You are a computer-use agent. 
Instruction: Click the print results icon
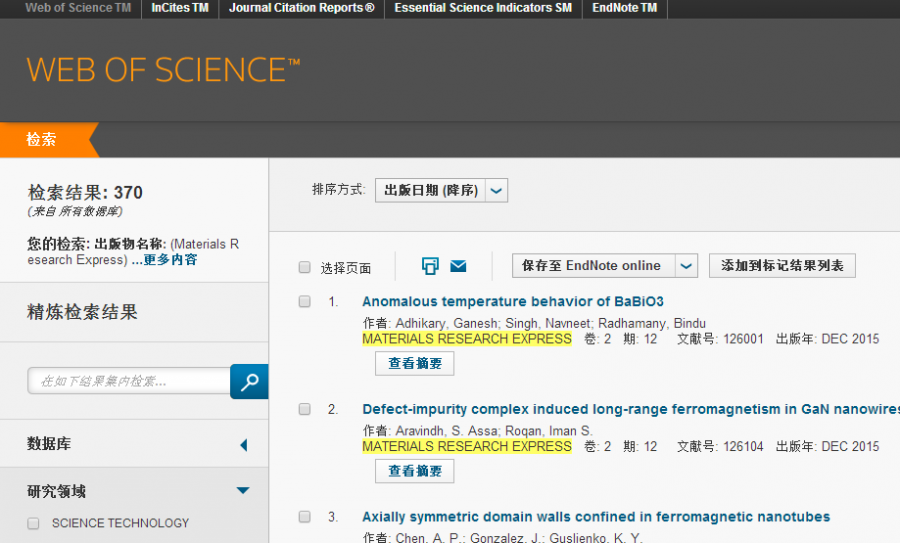tap(430, 266)
